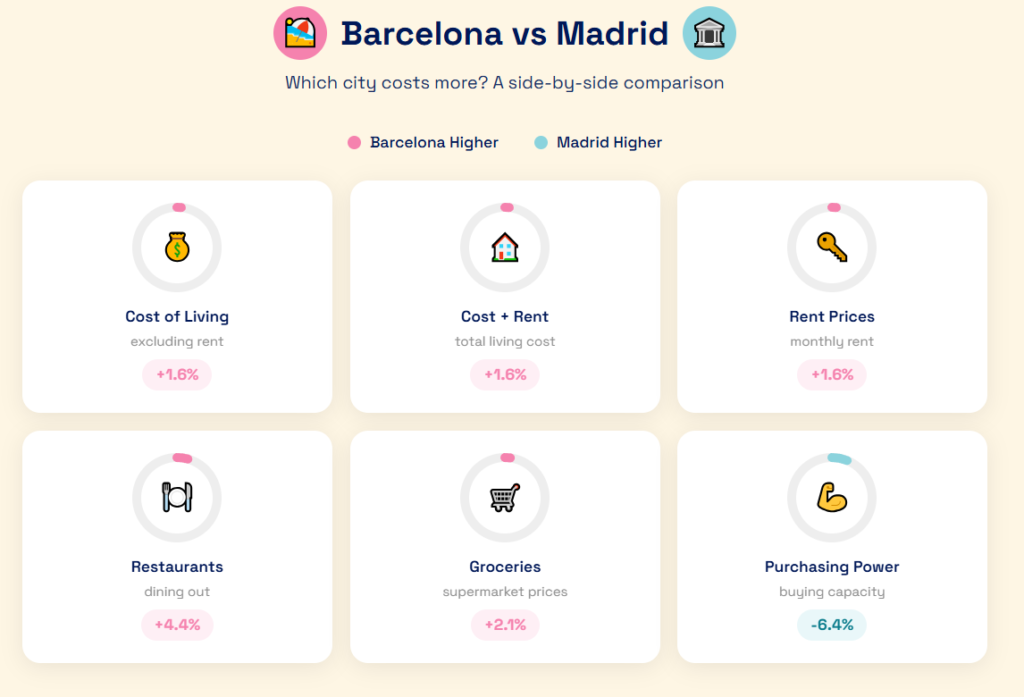Screen dimensions: 1024x697
Task: Click the +2.1% Groceries badge
Action: click(x=505, y=625)
